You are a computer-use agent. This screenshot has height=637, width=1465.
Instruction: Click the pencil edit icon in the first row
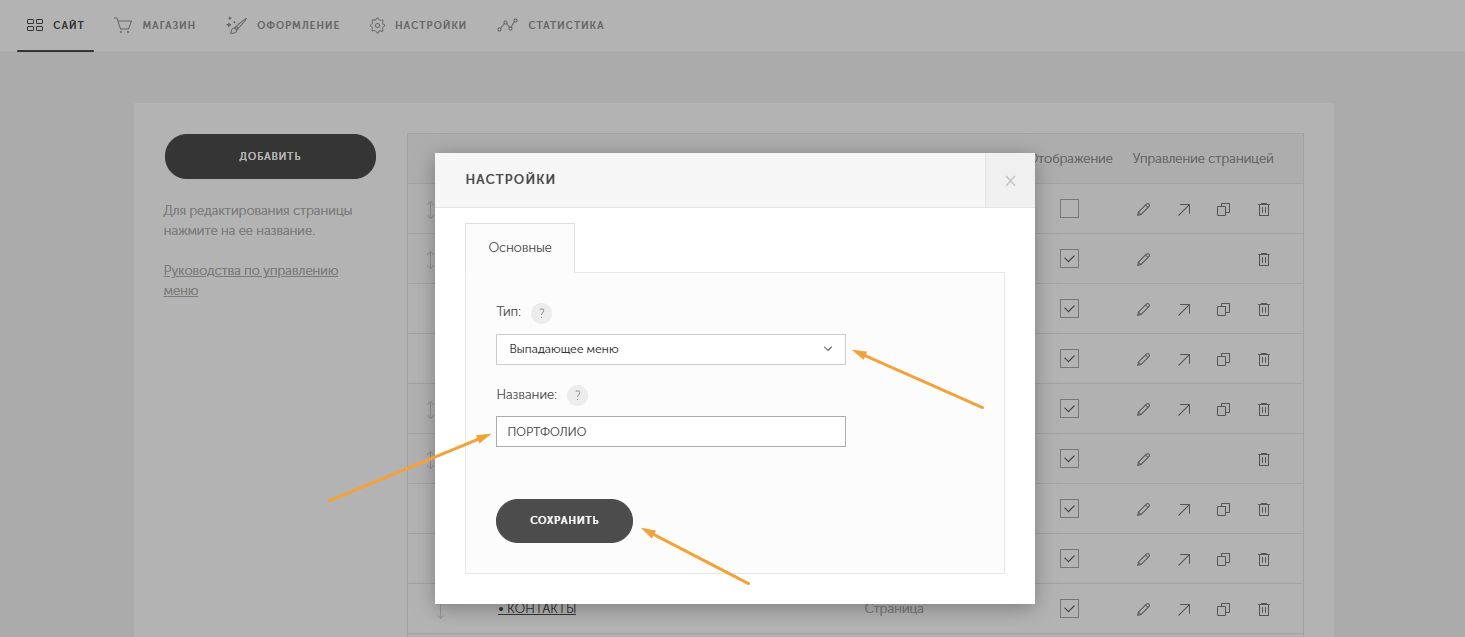(x=1144, y=209)
